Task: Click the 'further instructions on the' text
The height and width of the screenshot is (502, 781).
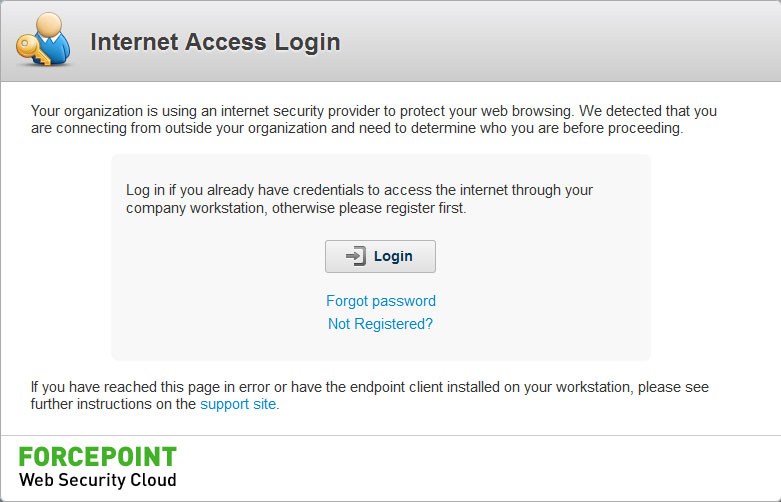Action: click(x=113, y=404)
